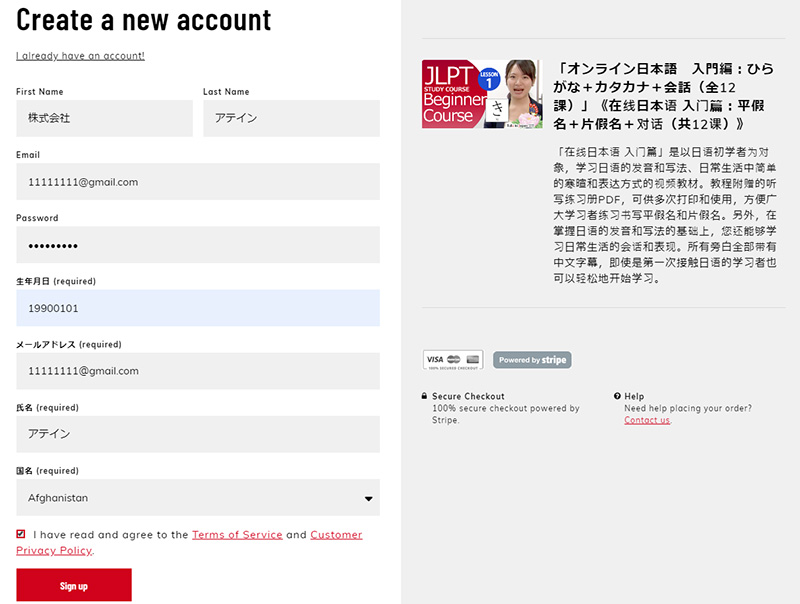The width and height of the screenshot is (800, 604).
Task: Click the 生年月日 birthdate field
Action: tap(198, 308)
